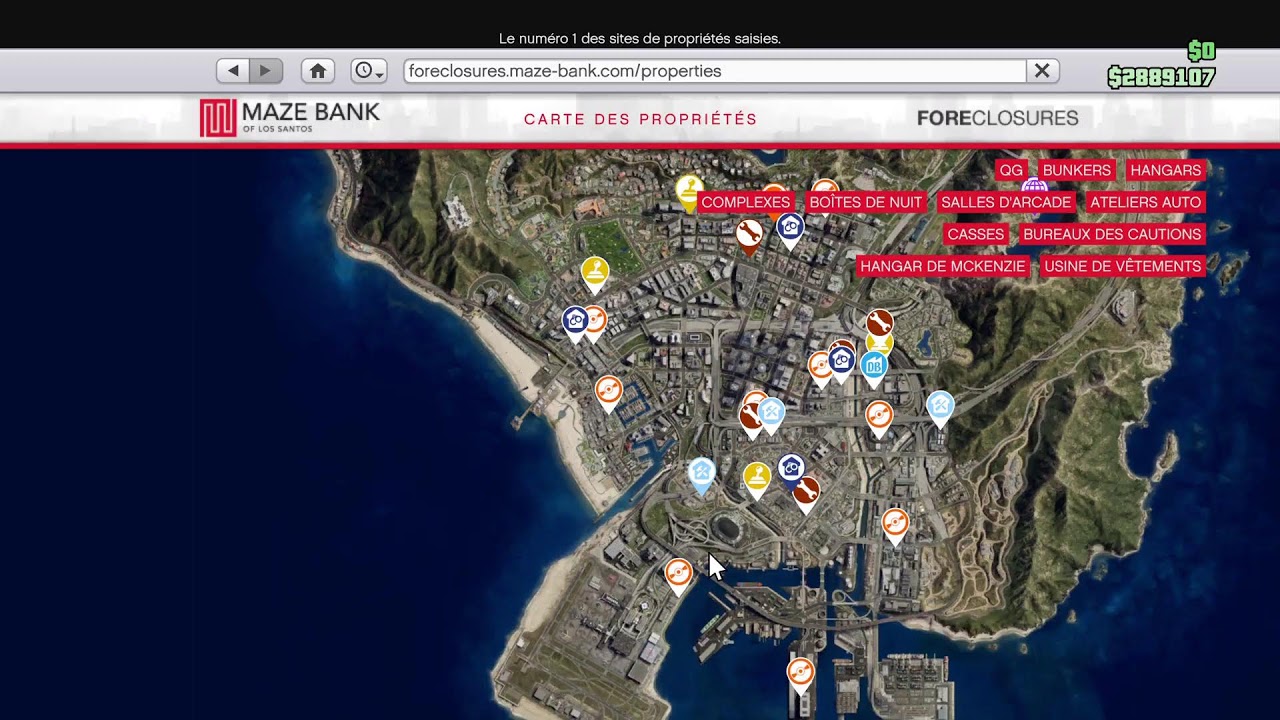The width and height of the screenshot is (1280, 720).
Task: Select the orange disc marker beside the mouse cursor
Action: tap(679, 576)
